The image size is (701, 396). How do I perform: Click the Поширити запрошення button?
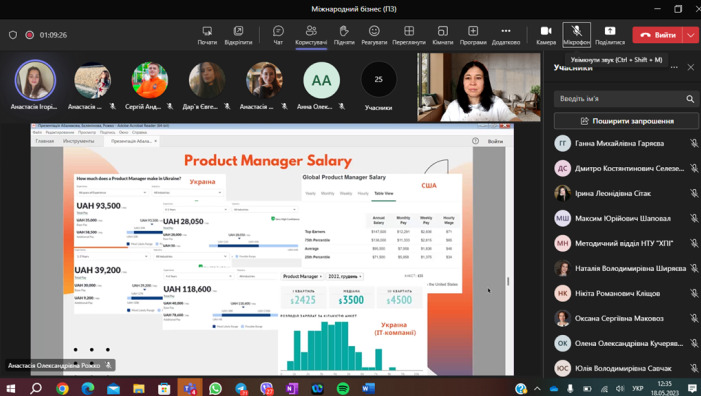point(626,121)
